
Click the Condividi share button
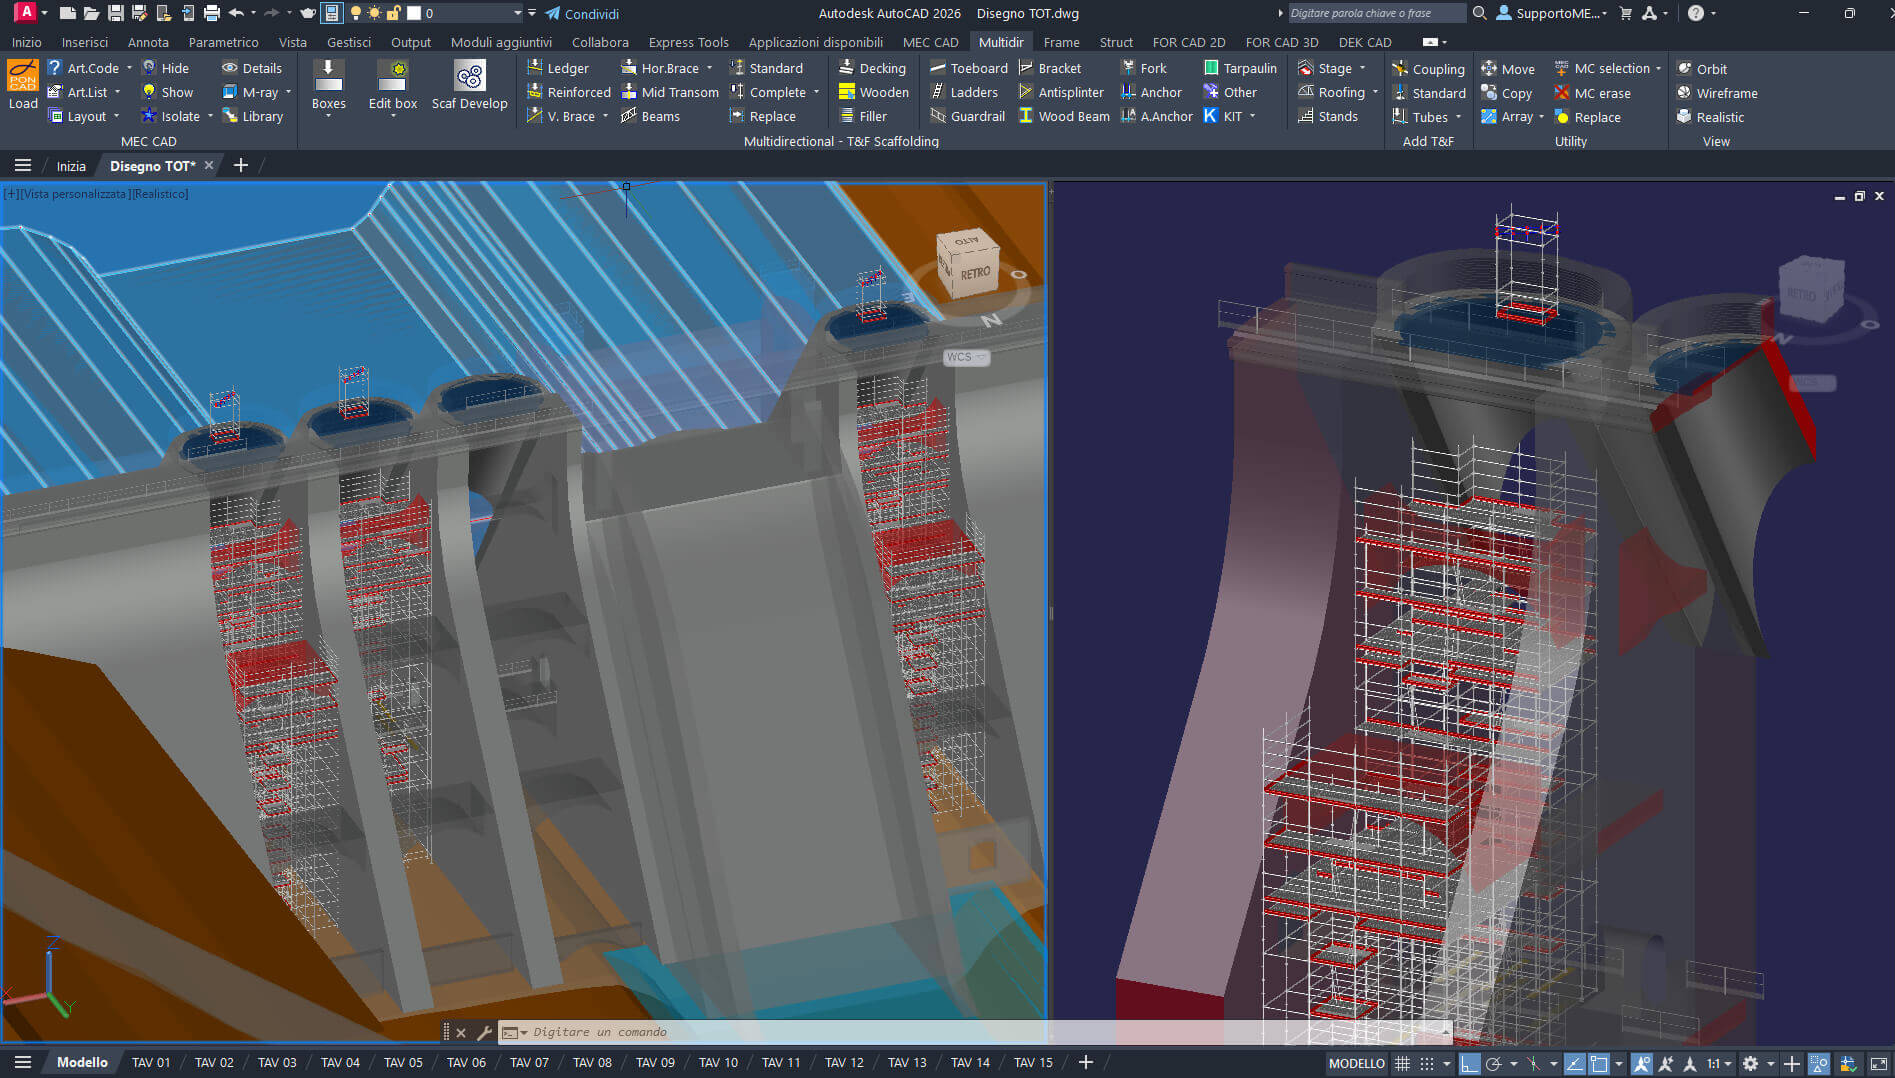[582, 13]
